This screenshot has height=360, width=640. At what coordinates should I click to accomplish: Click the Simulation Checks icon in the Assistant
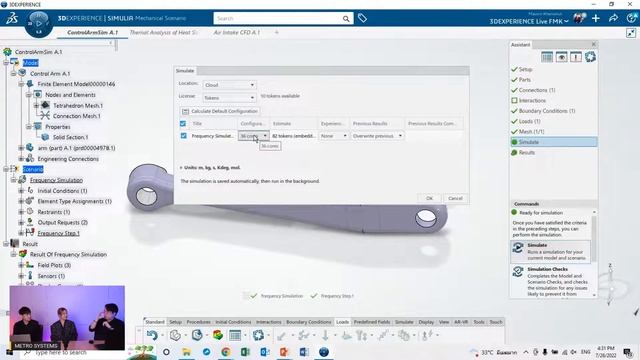click(518, 271)
